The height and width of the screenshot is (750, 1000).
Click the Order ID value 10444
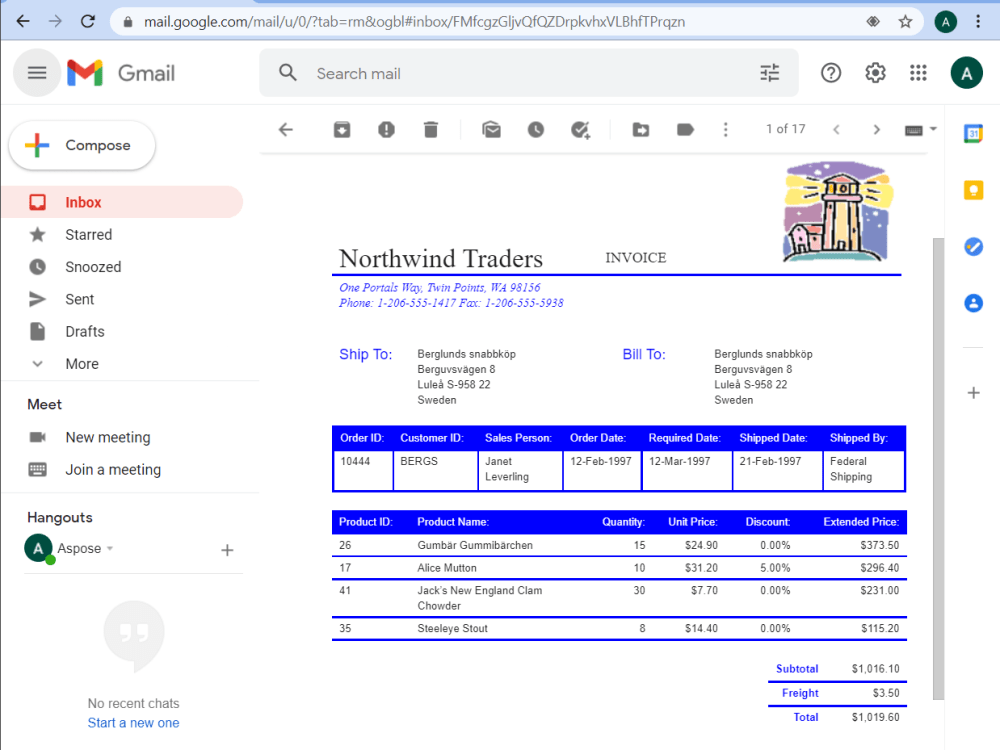pyautogui.click(x=355, y=461)
